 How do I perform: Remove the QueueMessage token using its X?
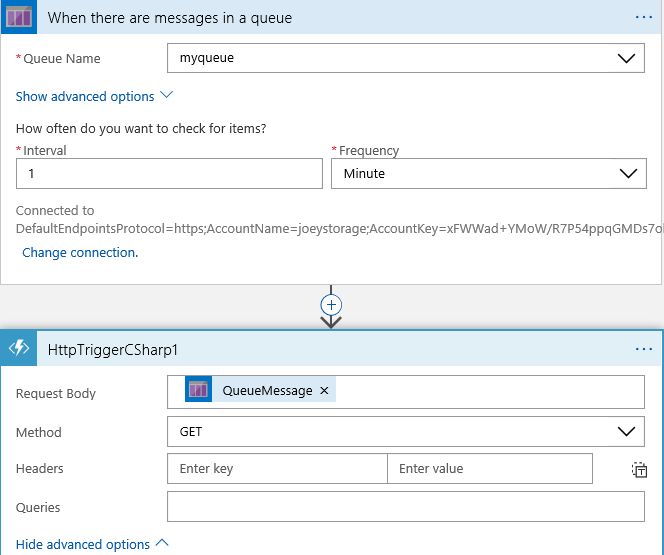pos(324,390)
